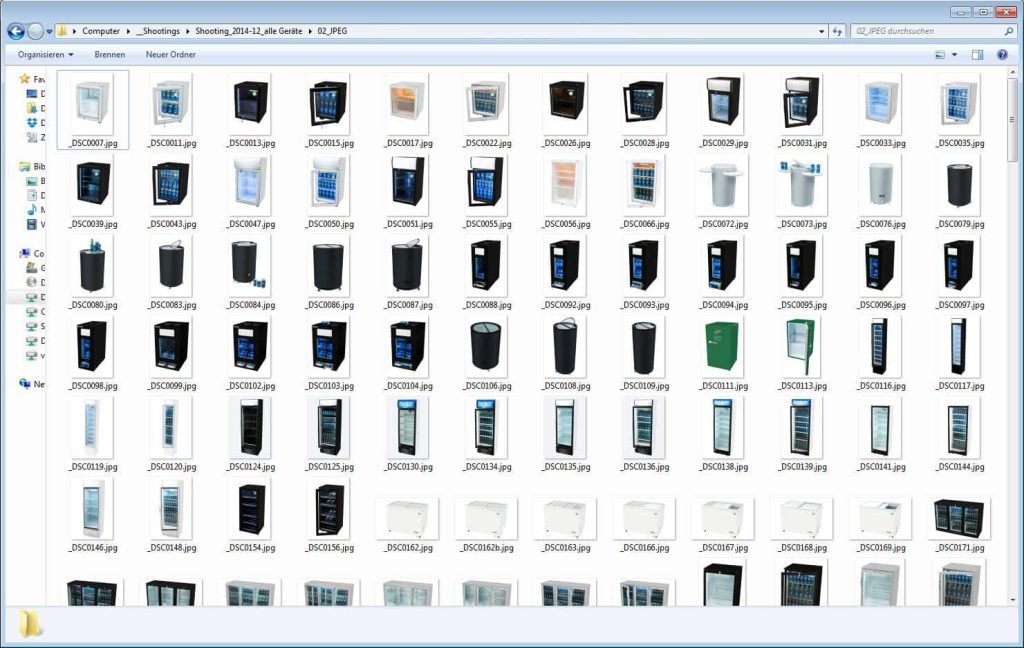Click the refresh button beside address bar
This screenshot has width=1024, height=648.
[838, 31]
